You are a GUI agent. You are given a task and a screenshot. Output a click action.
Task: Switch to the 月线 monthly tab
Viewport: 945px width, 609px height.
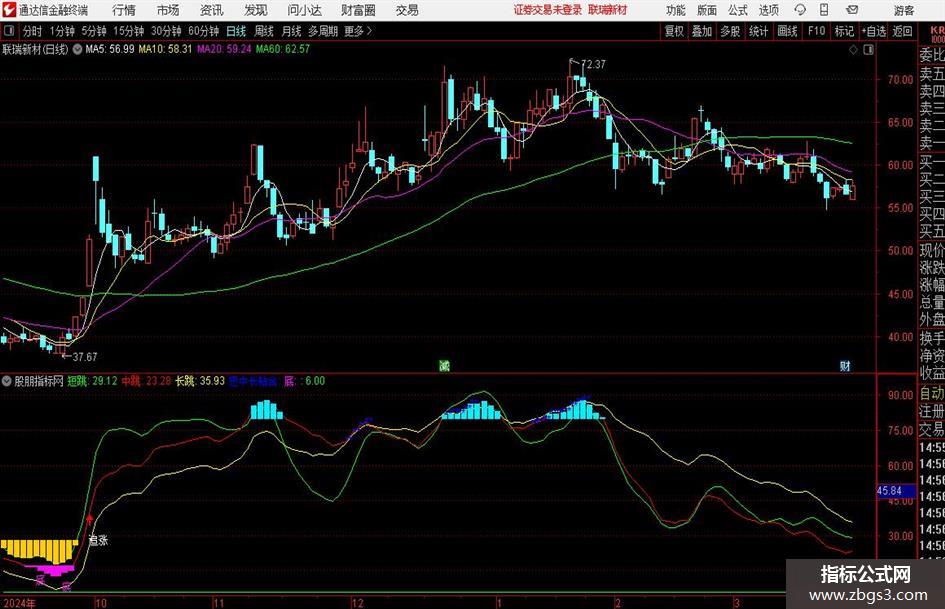point(291,31)
